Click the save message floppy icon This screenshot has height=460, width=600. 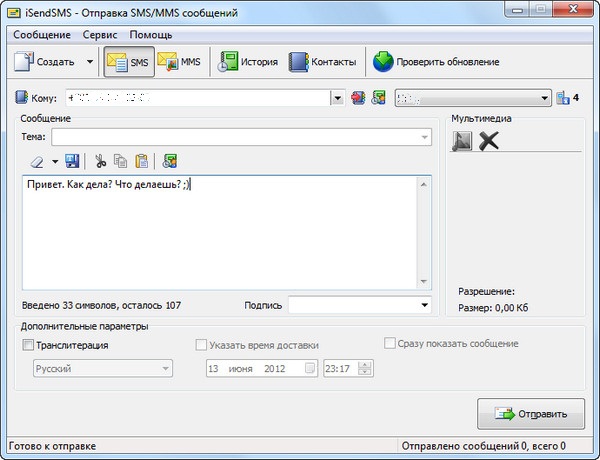point(72,160)
